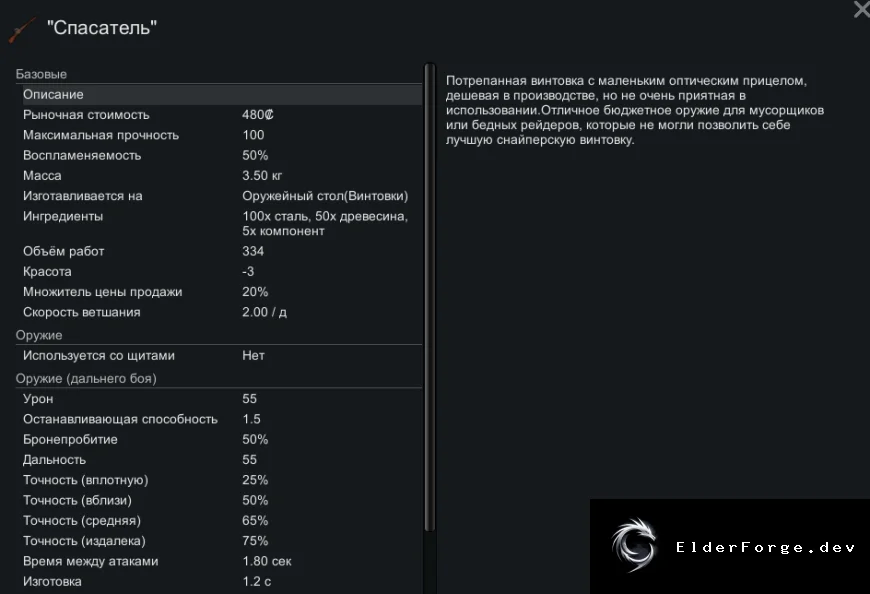Select the Описание row

[219, 95]
